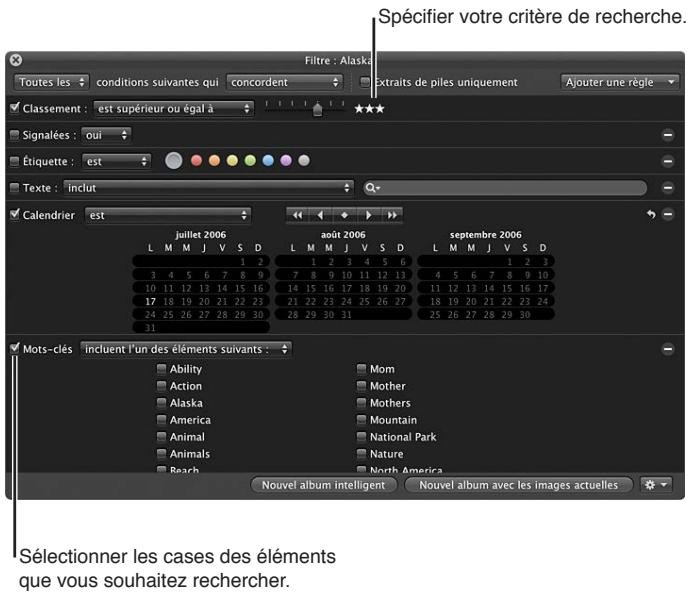Open the search magnifier menu in Texte field

[372, 188]
